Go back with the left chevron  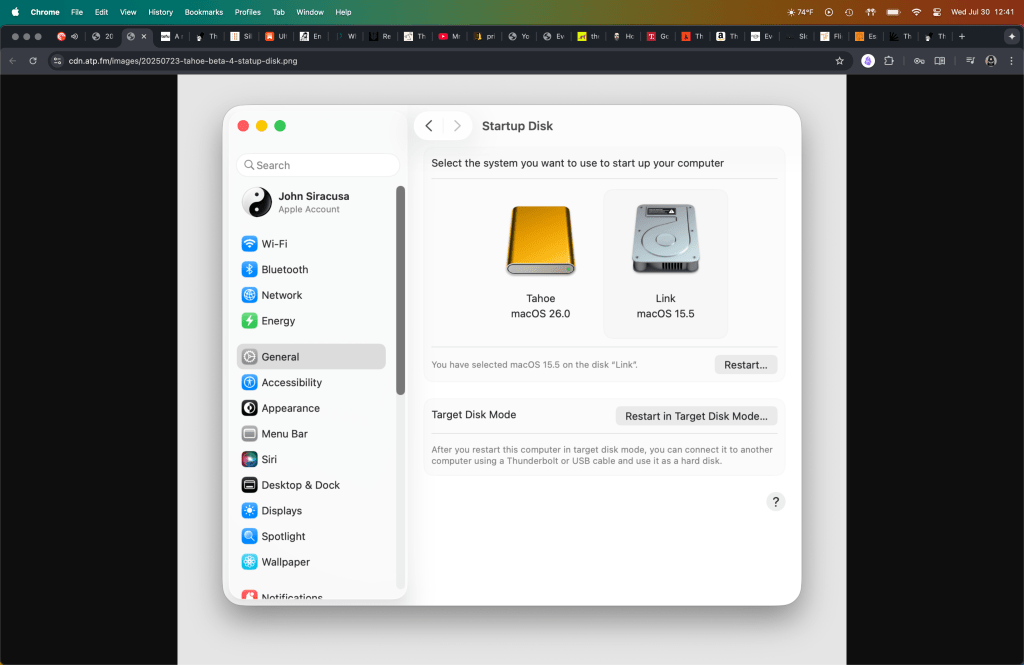click(429, 126)
